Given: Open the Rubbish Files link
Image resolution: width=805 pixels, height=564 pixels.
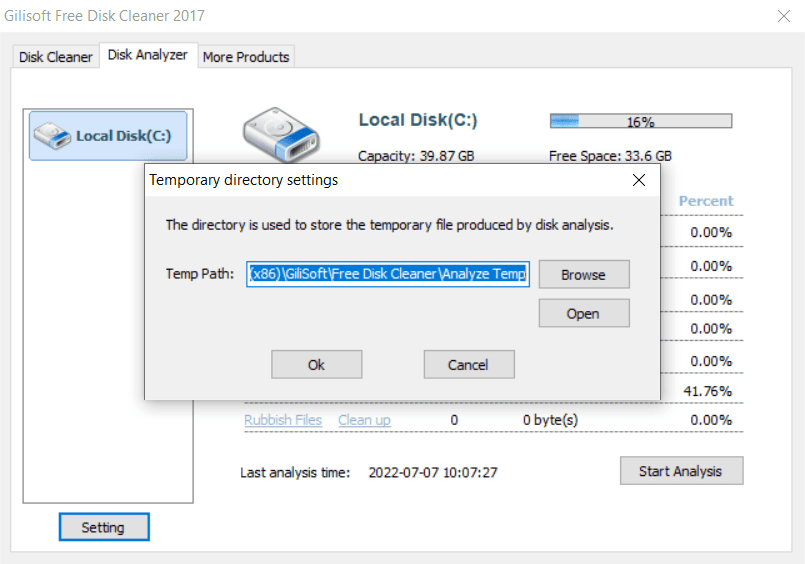Looking at the screenshot, I should point(283,420).
